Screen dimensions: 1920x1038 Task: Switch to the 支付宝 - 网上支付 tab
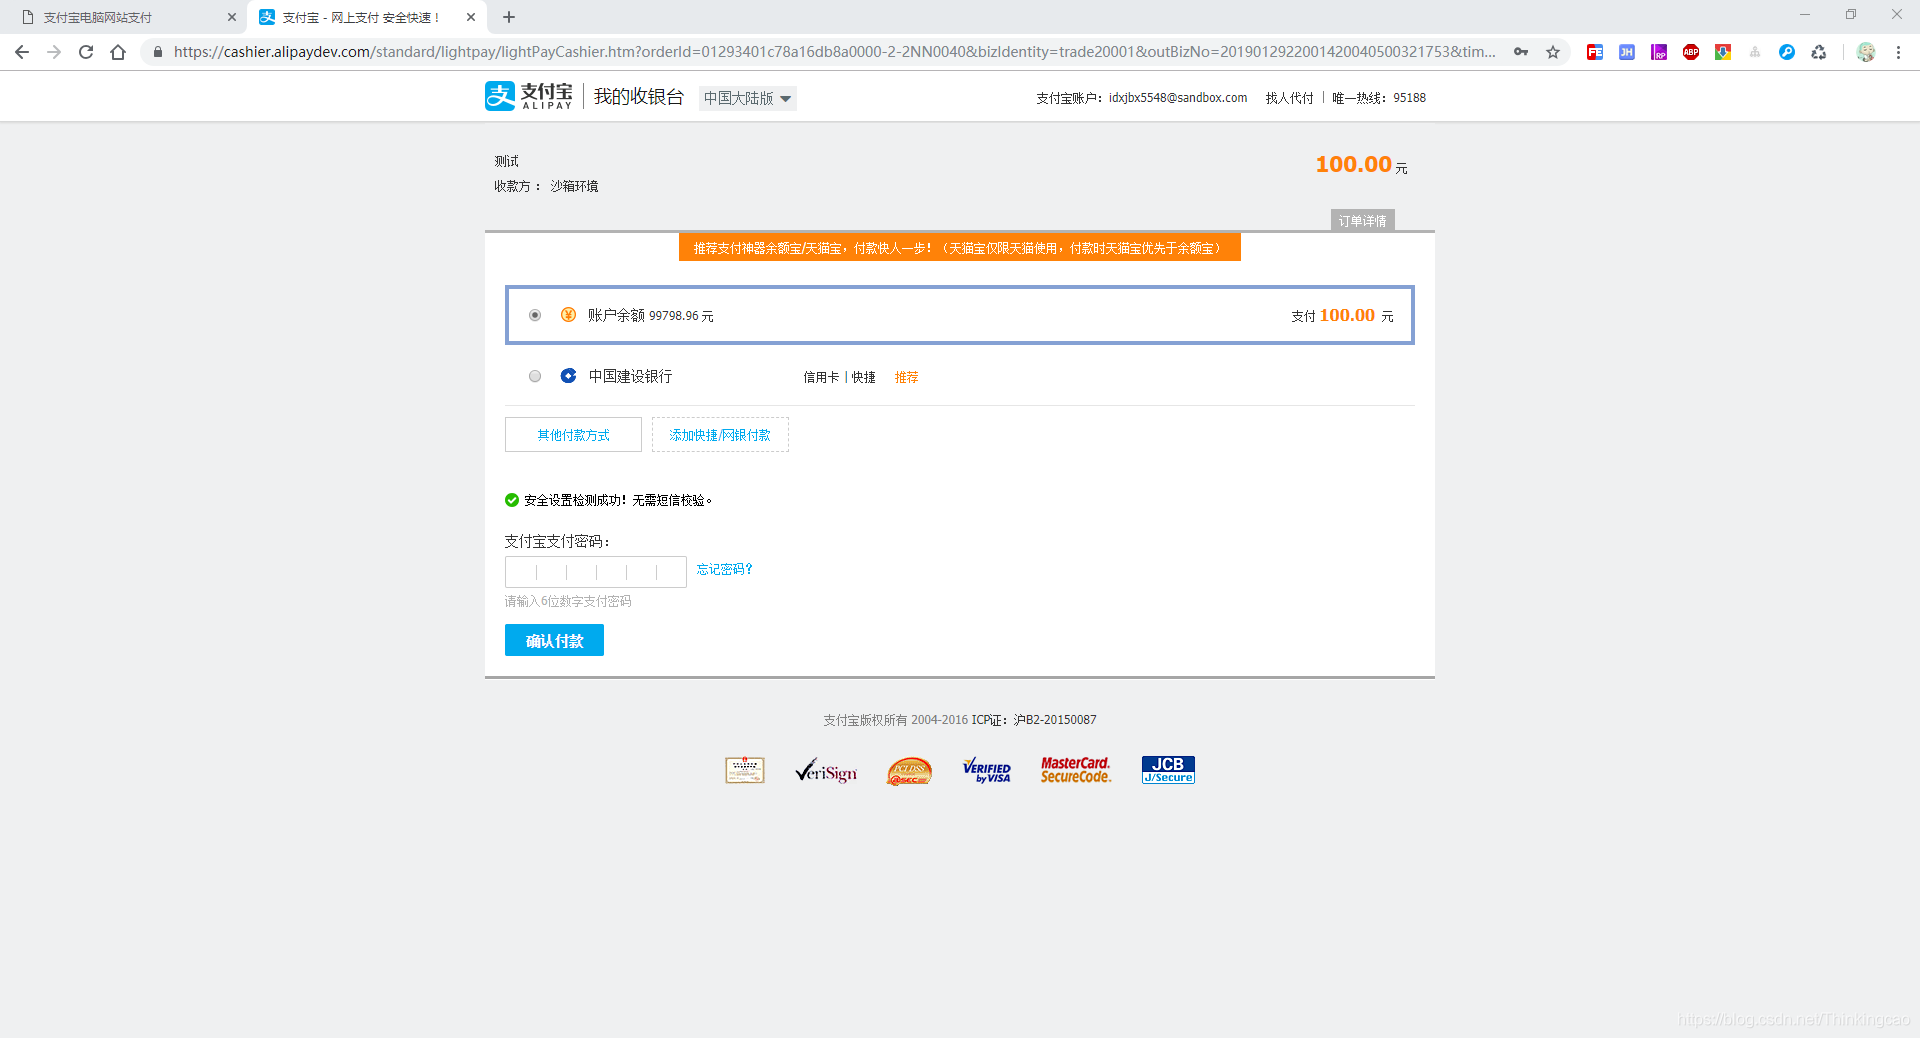(x=360, y=17)
